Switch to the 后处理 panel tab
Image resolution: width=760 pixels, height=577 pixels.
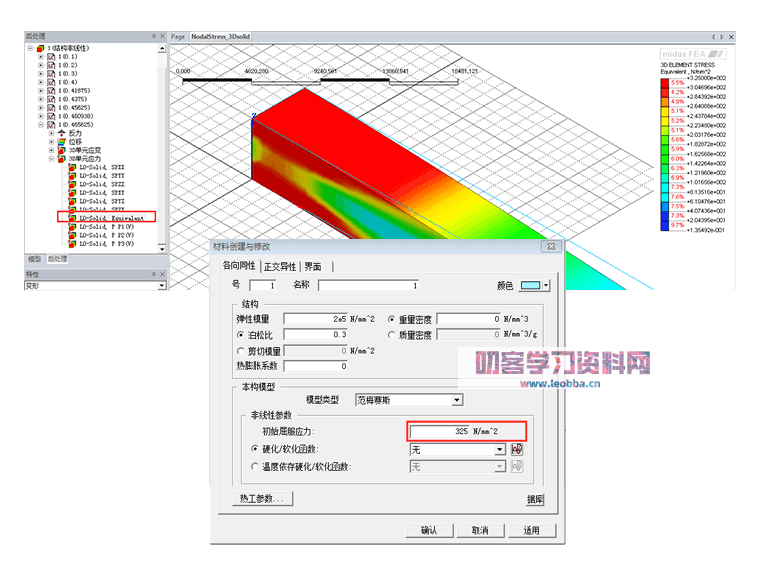click(57, 259)
